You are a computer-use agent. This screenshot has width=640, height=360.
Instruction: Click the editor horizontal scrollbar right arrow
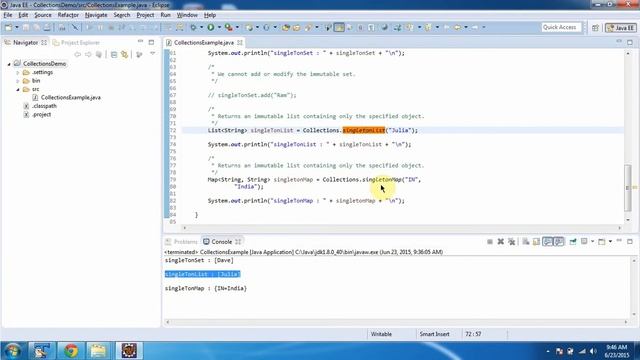620,228
